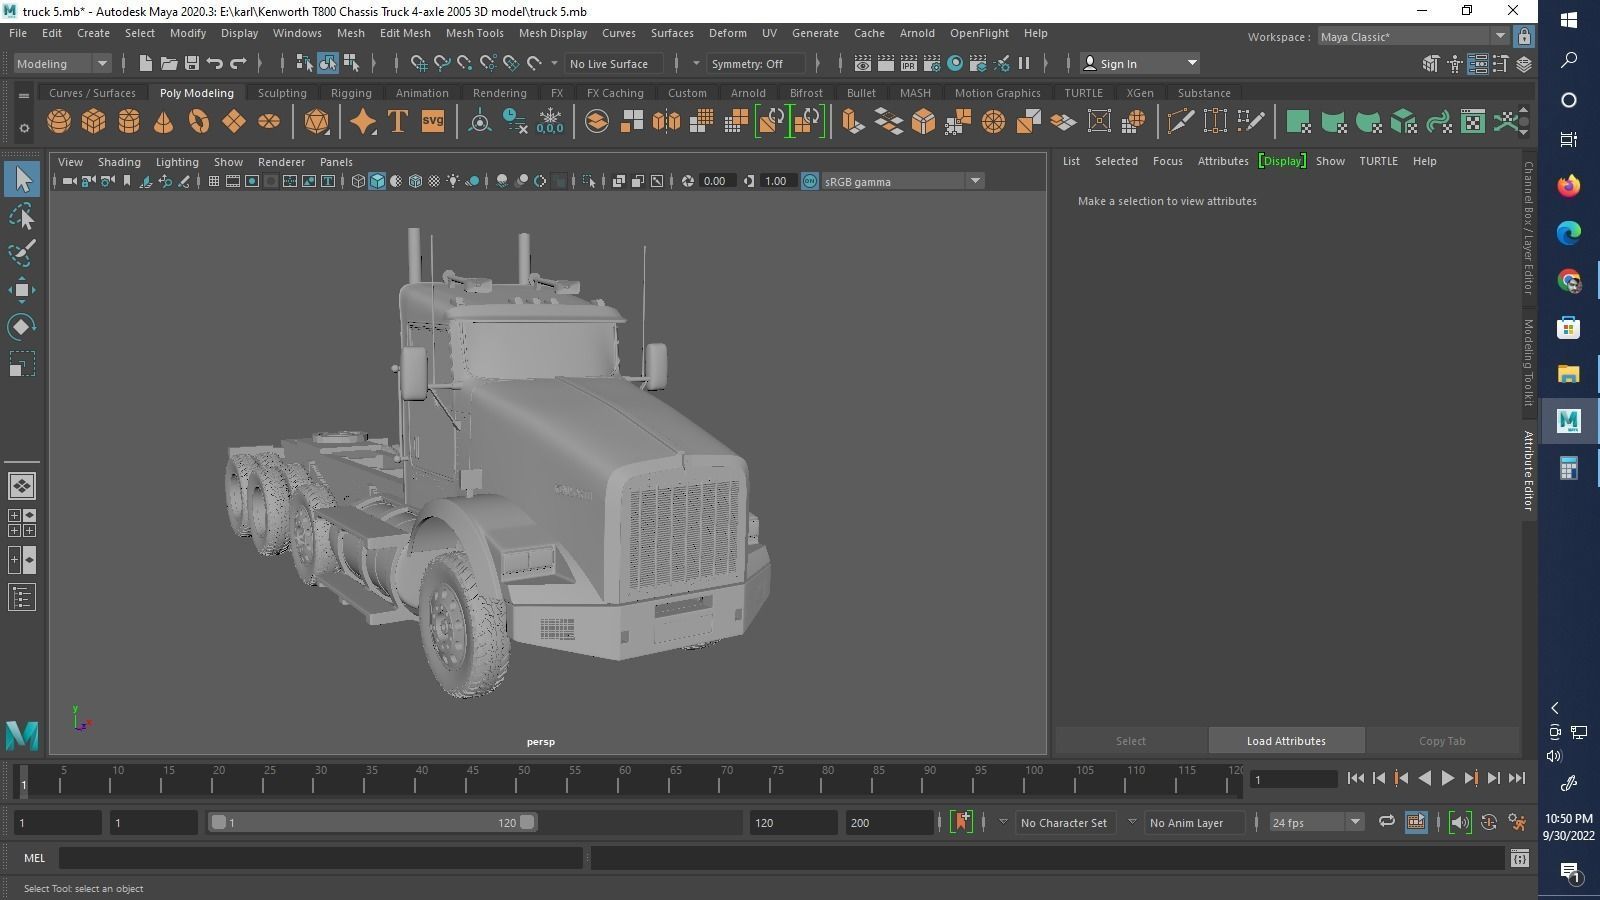This screenshot has height=900, width=1600.
Task: Create a polygon cylinder from the shelf
Action: [x=128, y=122]
